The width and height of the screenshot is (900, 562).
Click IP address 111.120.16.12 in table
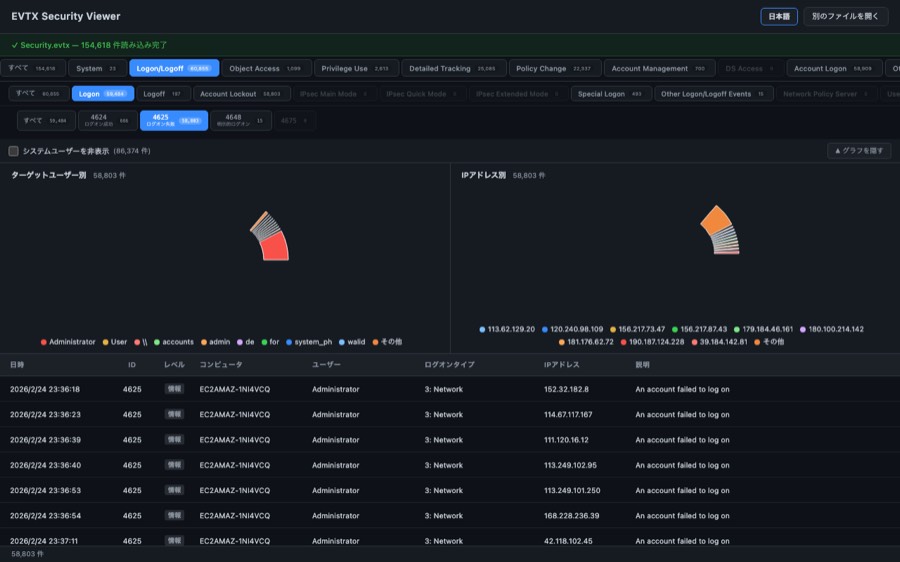pyautogui.click(x=566, y=440)
